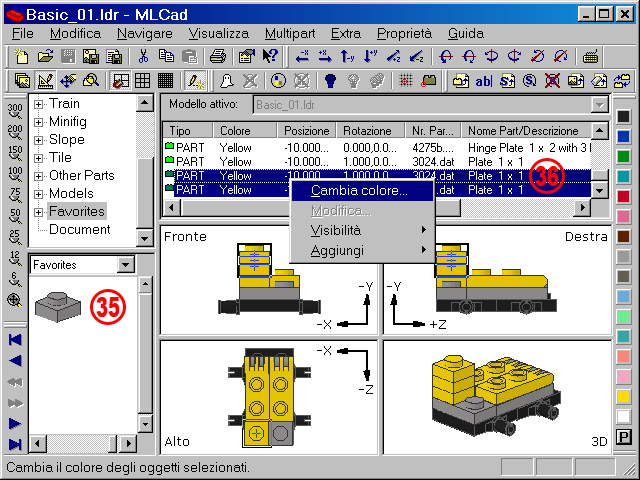Toggle fine grid button
This screenshot has width=640, height=480.
tap(165, 81)
